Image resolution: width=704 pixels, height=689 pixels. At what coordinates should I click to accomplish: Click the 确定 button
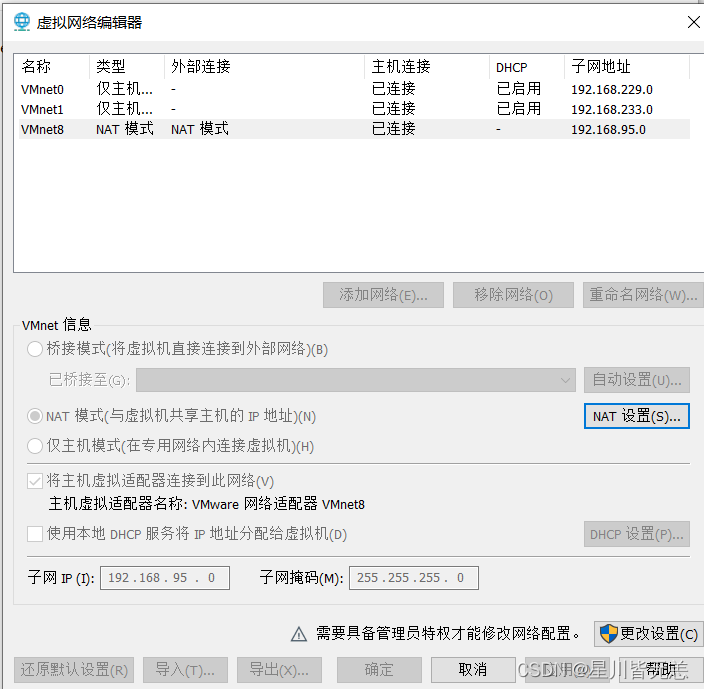pos(379,670)
